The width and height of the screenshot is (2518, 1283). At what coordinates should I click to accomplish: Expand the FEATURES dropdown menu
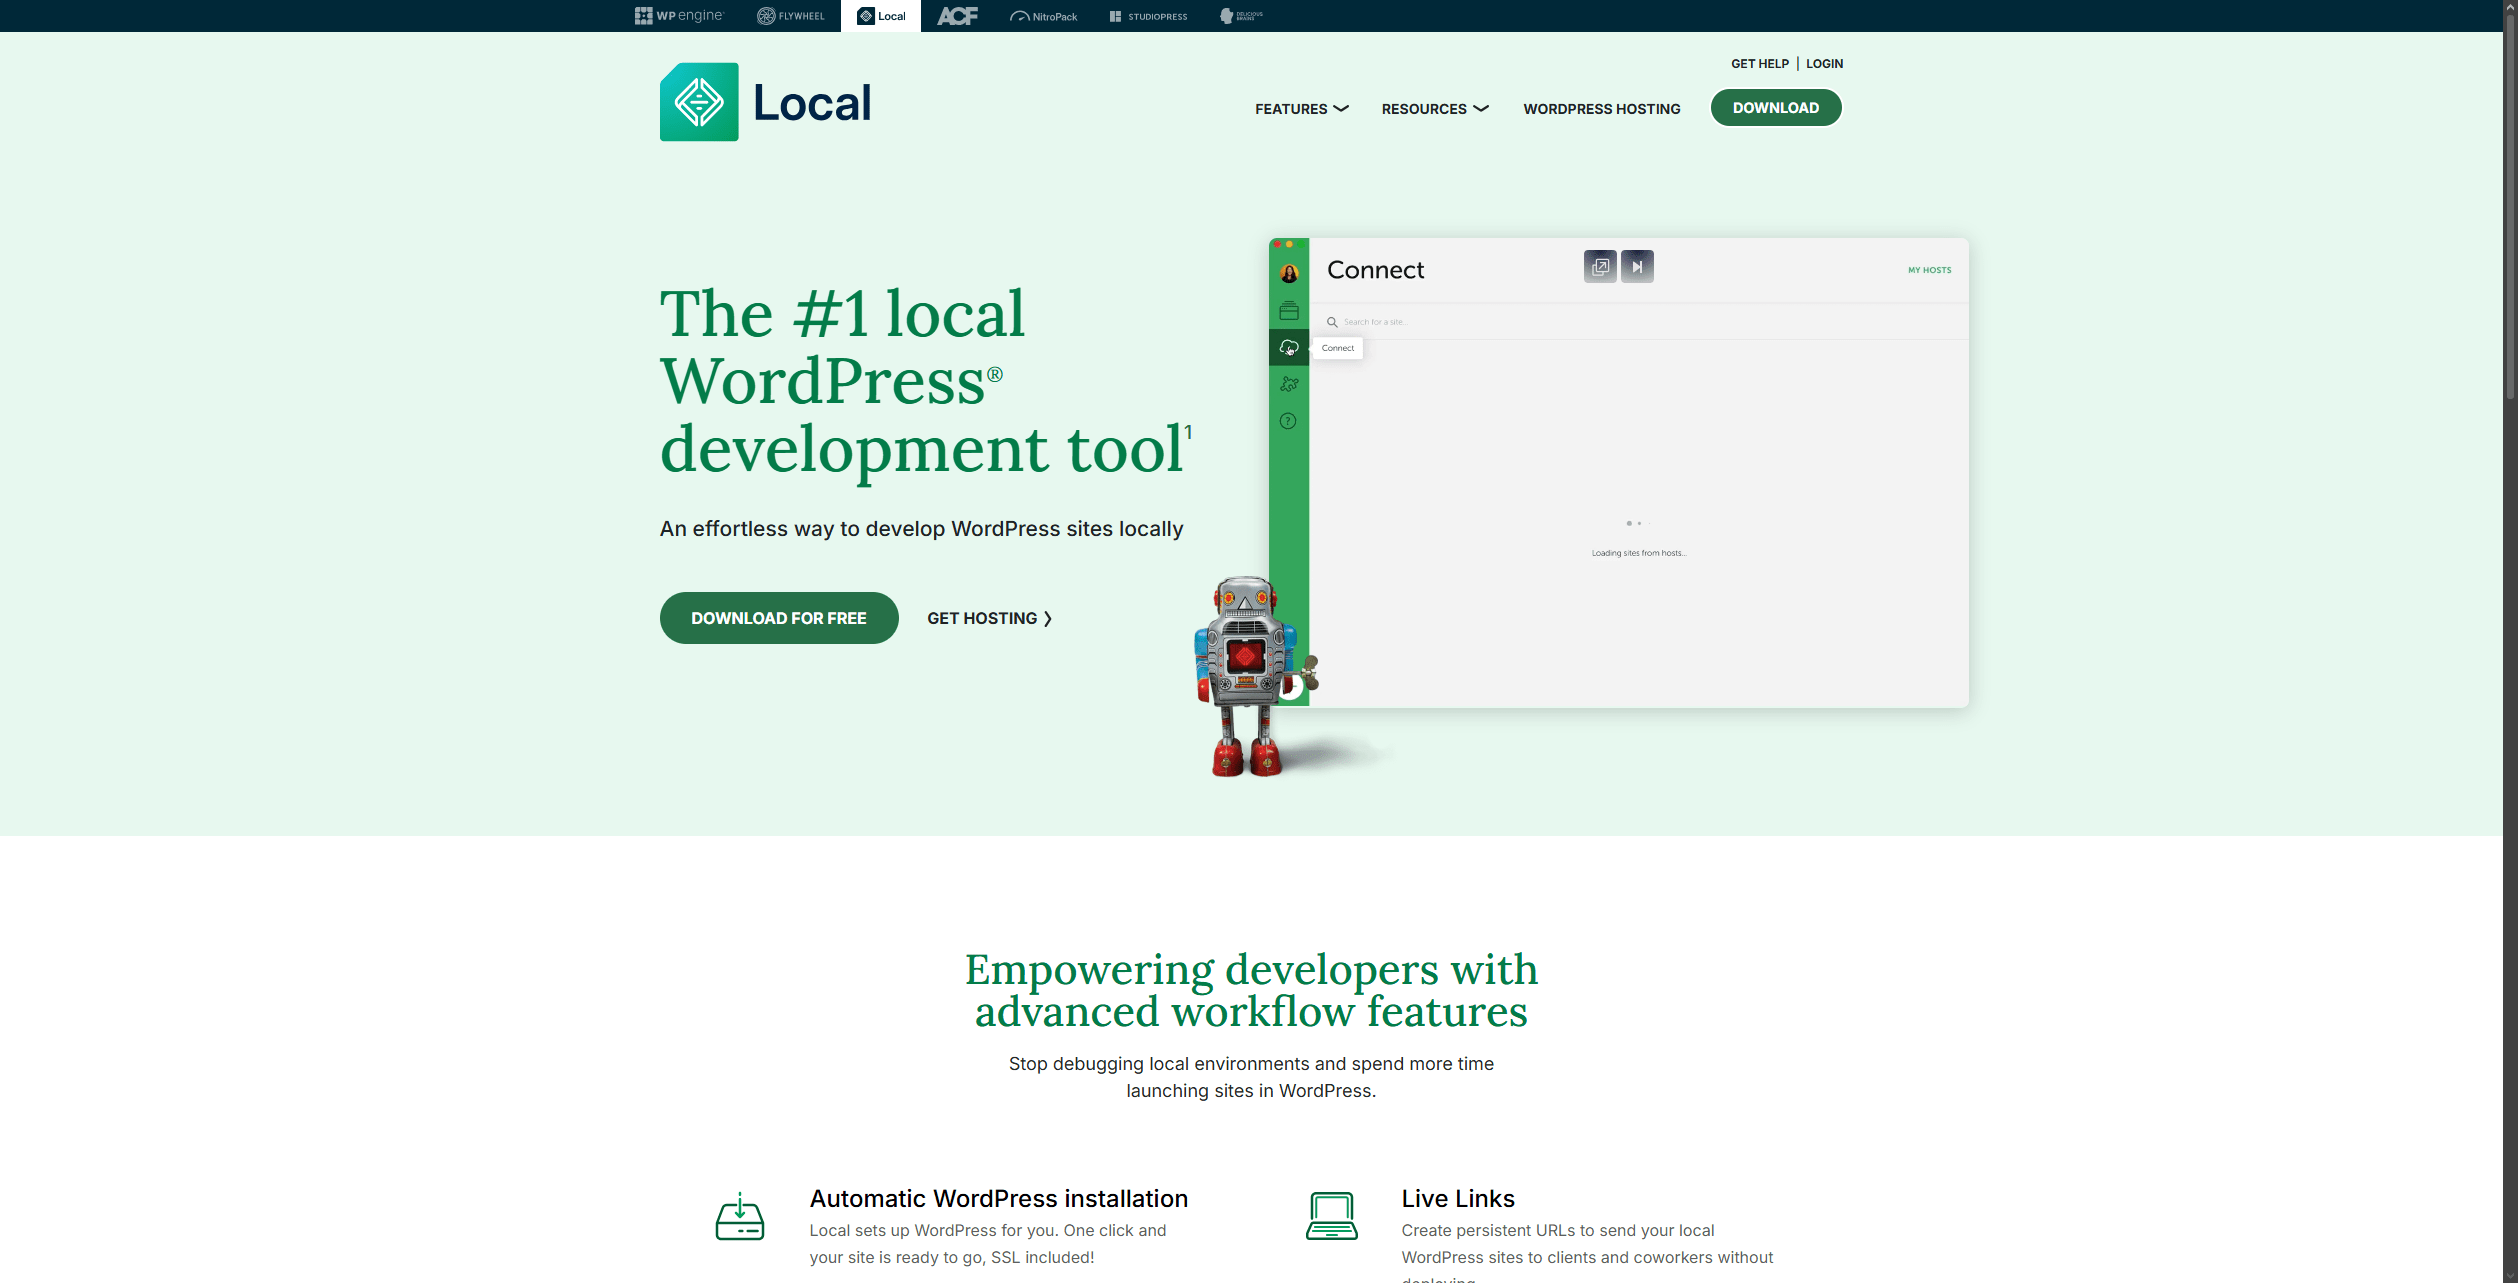tap(1302, 109)
